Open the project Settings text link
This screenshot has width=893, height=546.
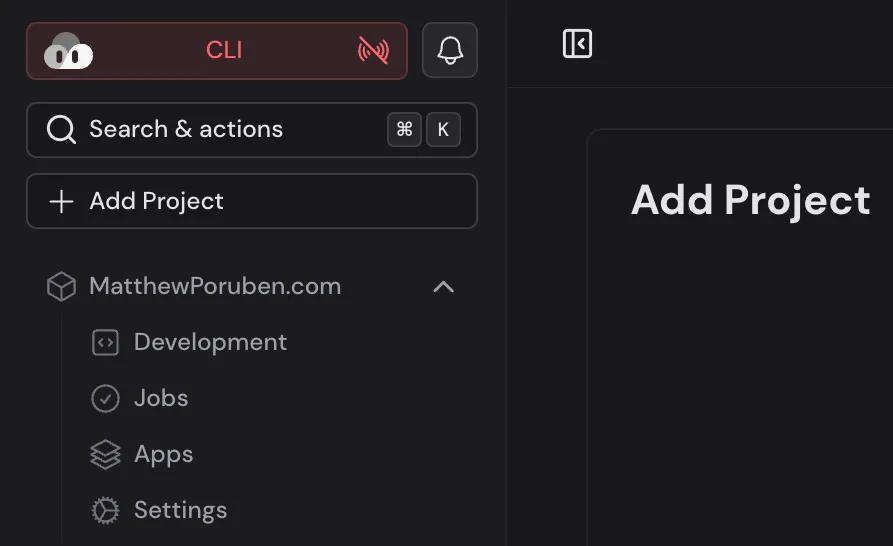pyautogui.click(x=180, y=511)
